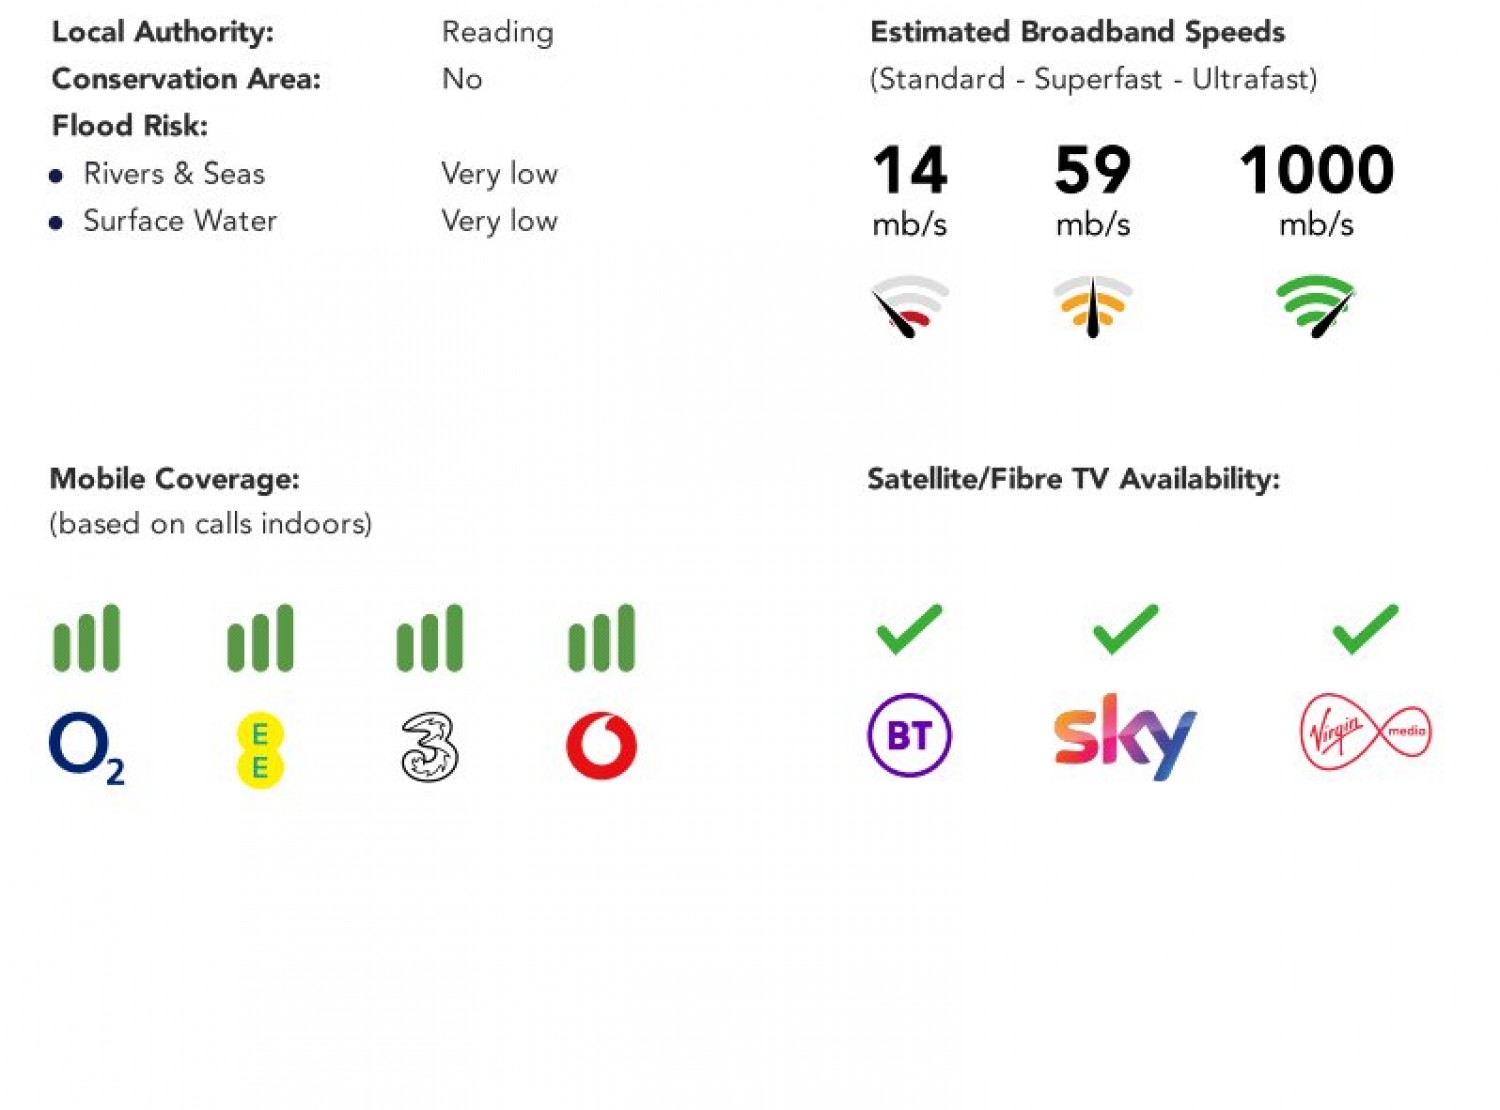Screen dimensions: 1500x1110
Task: Click the 1000 mb/s speed value
Action: point(1316,170)
